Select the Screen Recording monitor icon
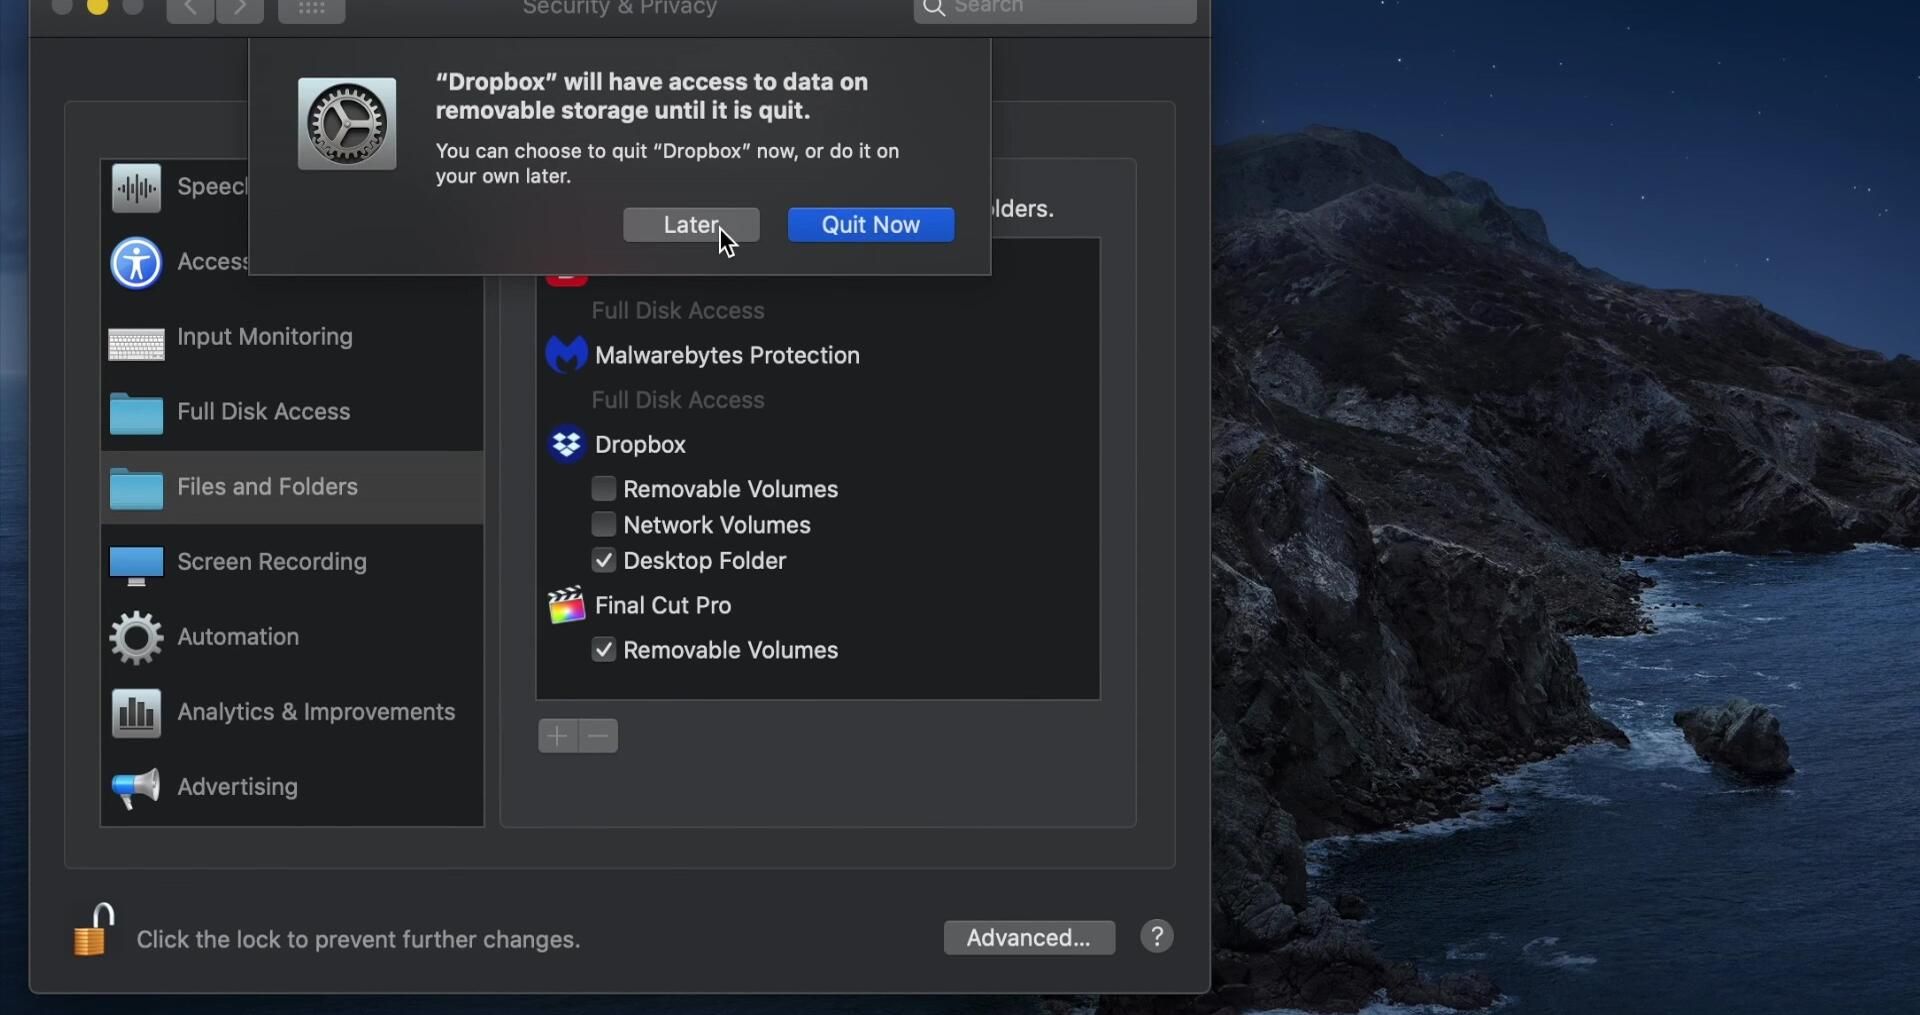 (x=136, y=565)
